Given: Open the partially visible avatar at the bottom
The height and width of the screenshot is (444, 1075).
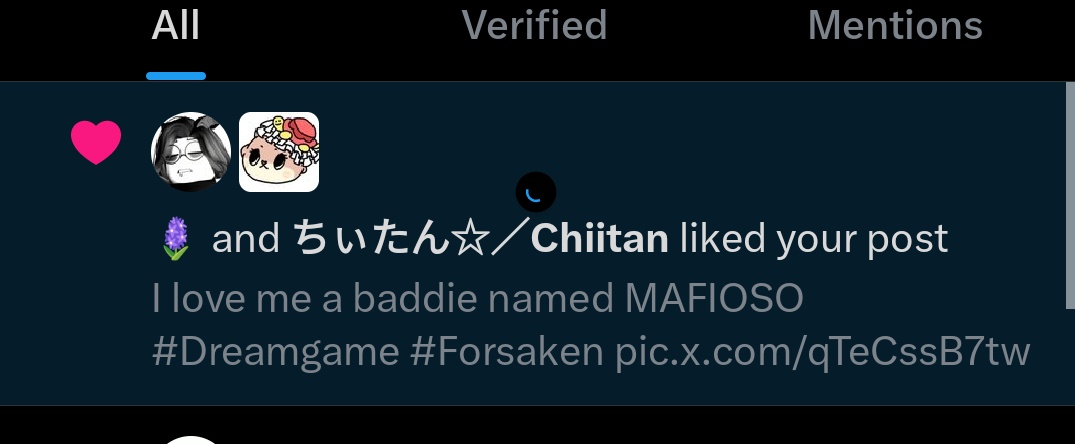Looking at the screenshot, I should 191,439.
